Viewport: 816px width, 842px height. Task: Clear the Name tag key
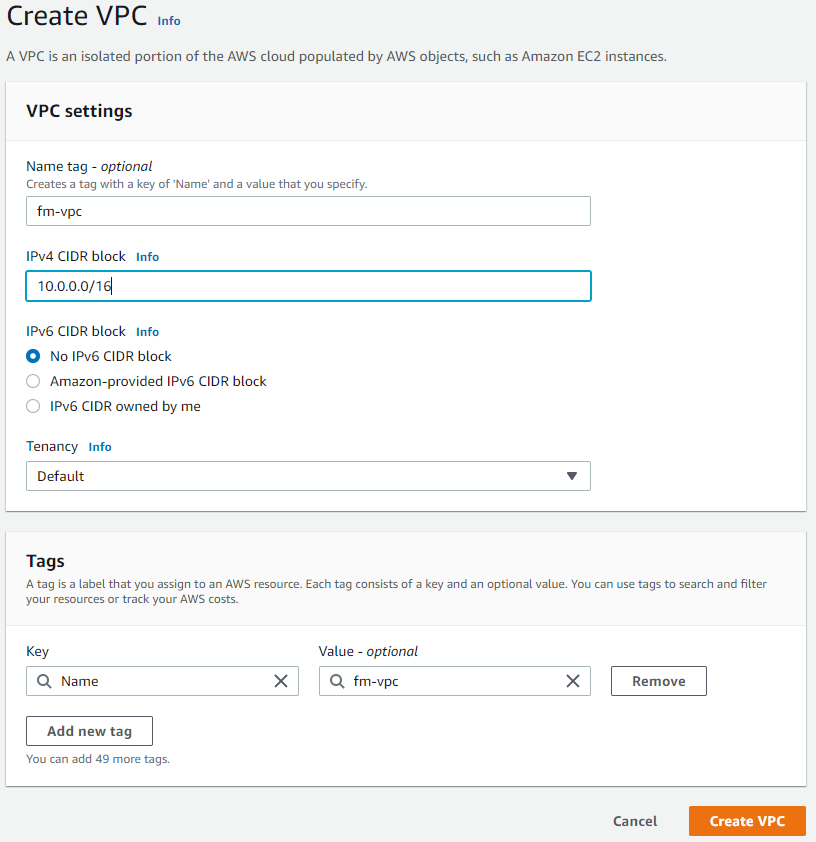click(281, 681)
